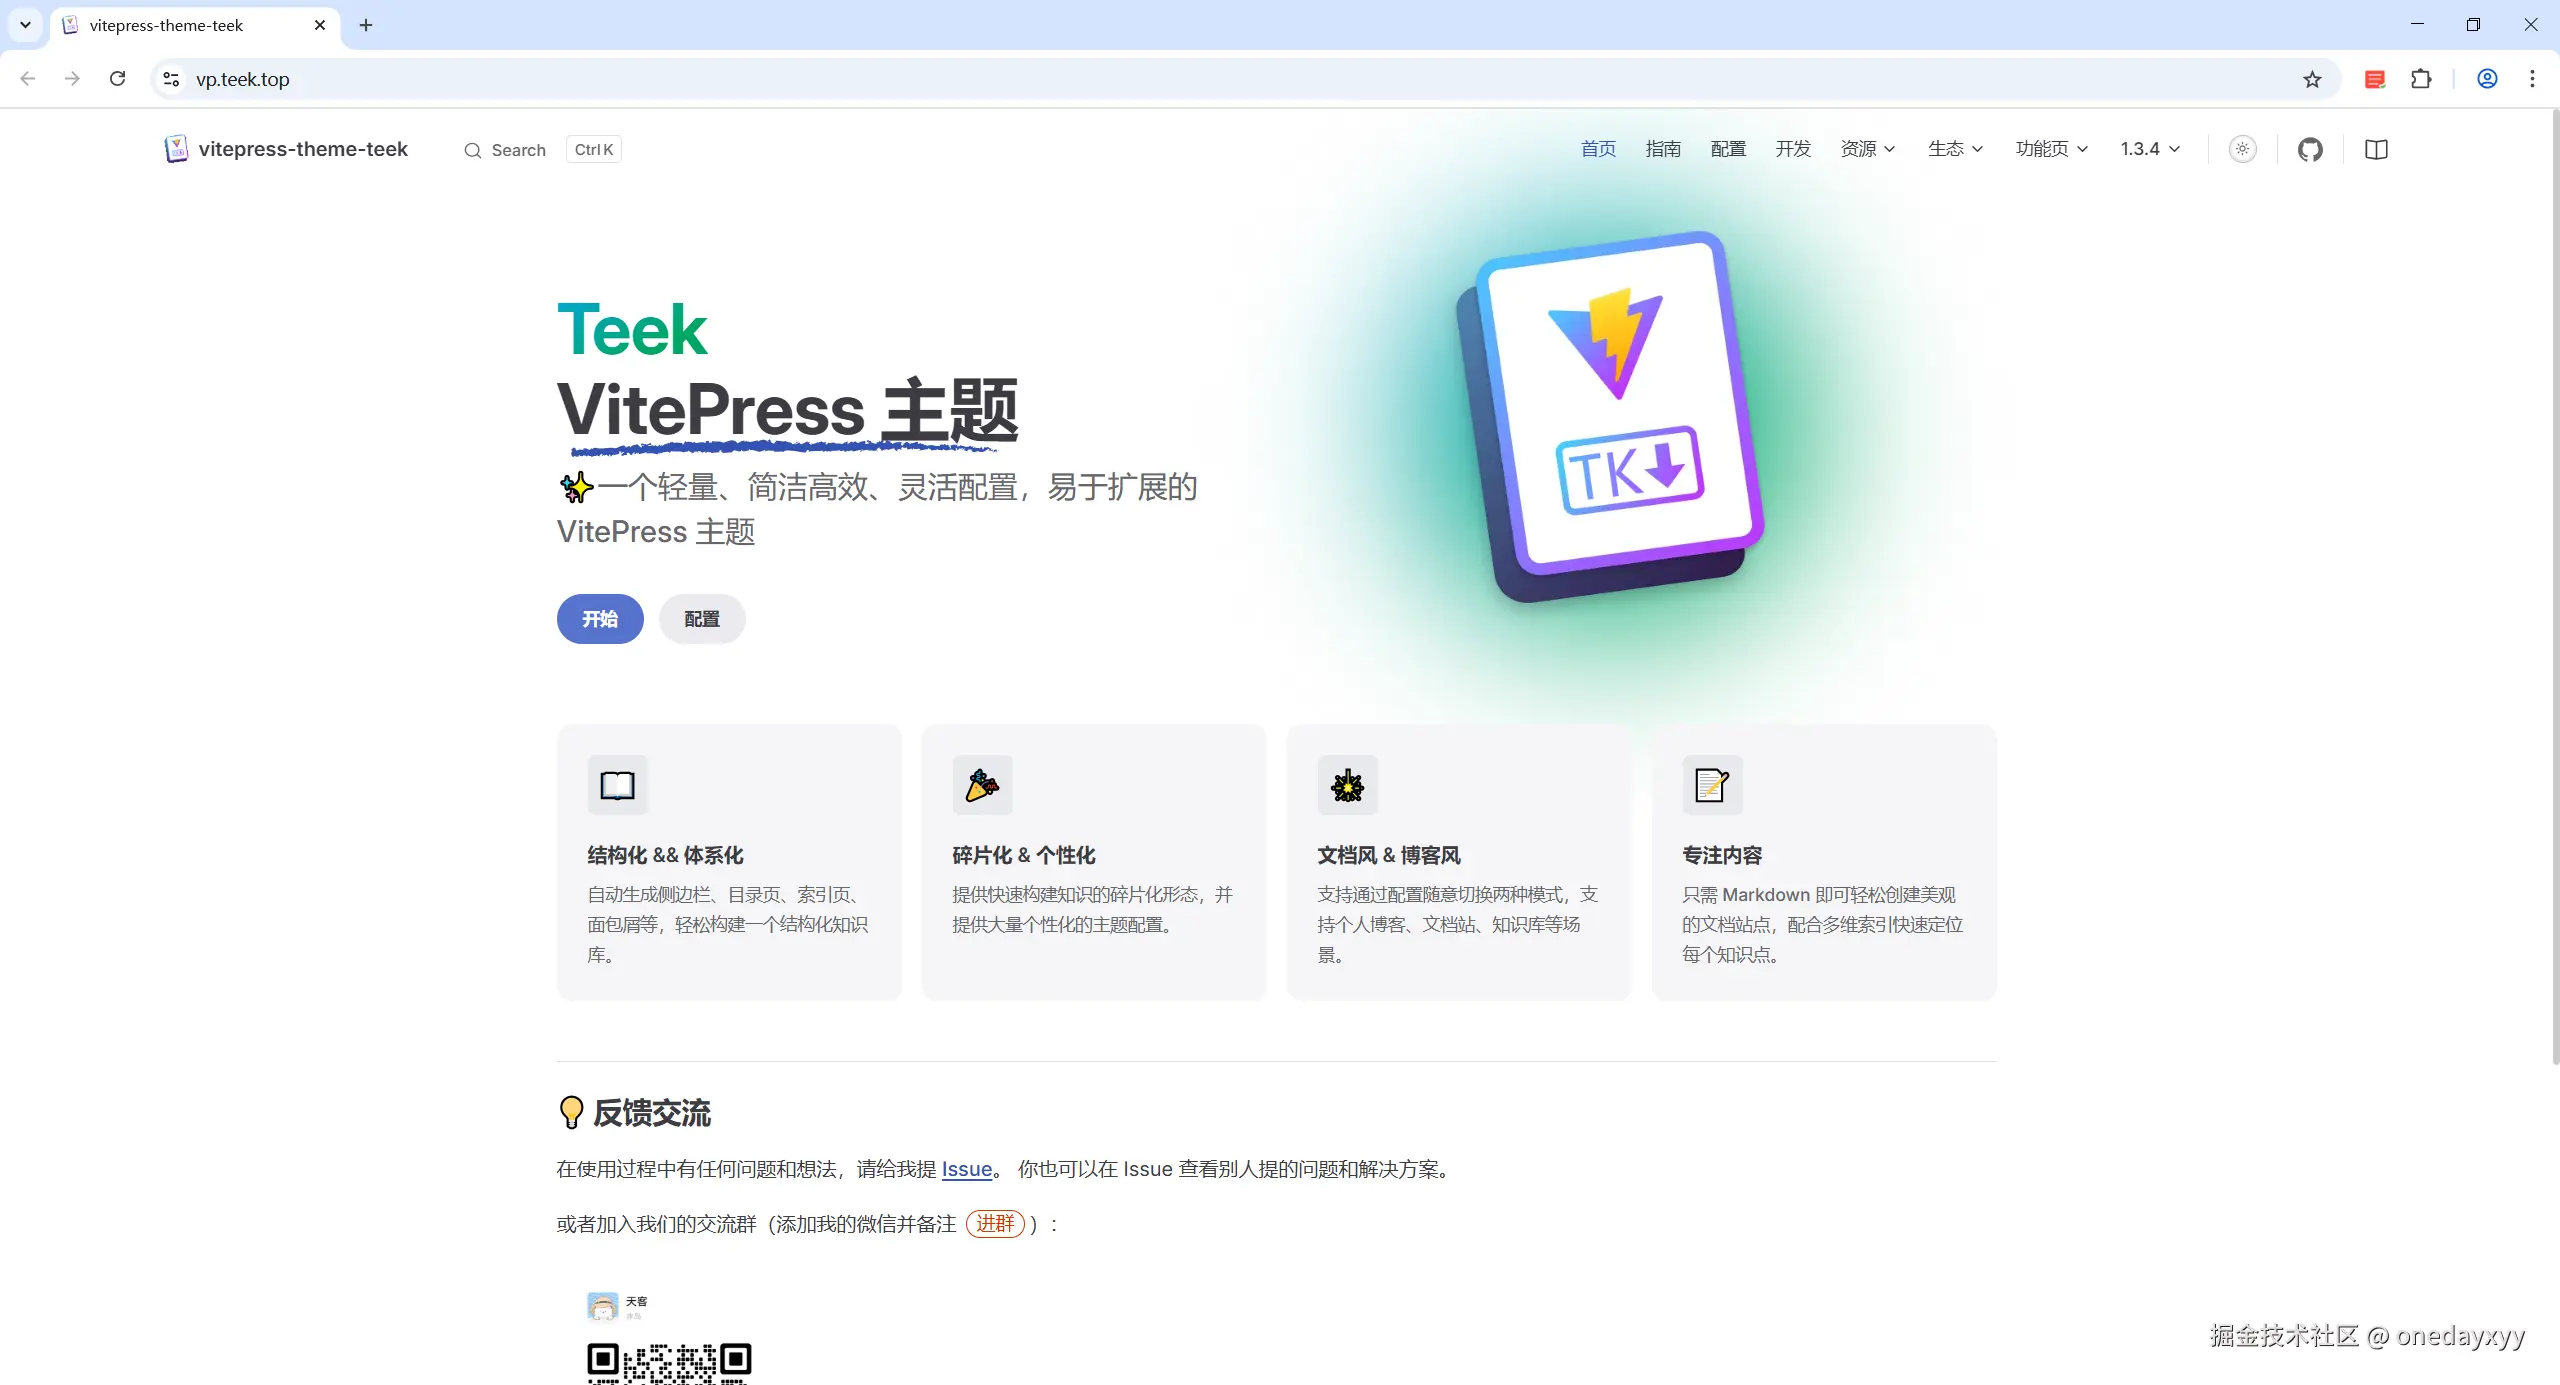Bookmark this page with the star icon
The image size is (2560, 1385).
pos(2312,79)
